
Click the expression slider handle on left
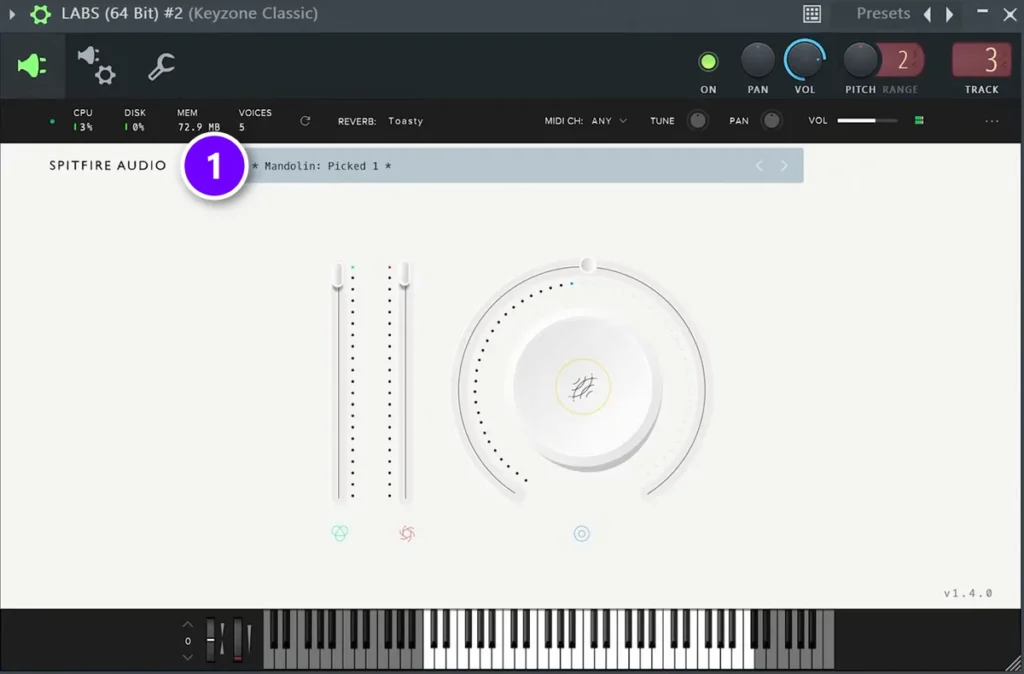(338, 275)
